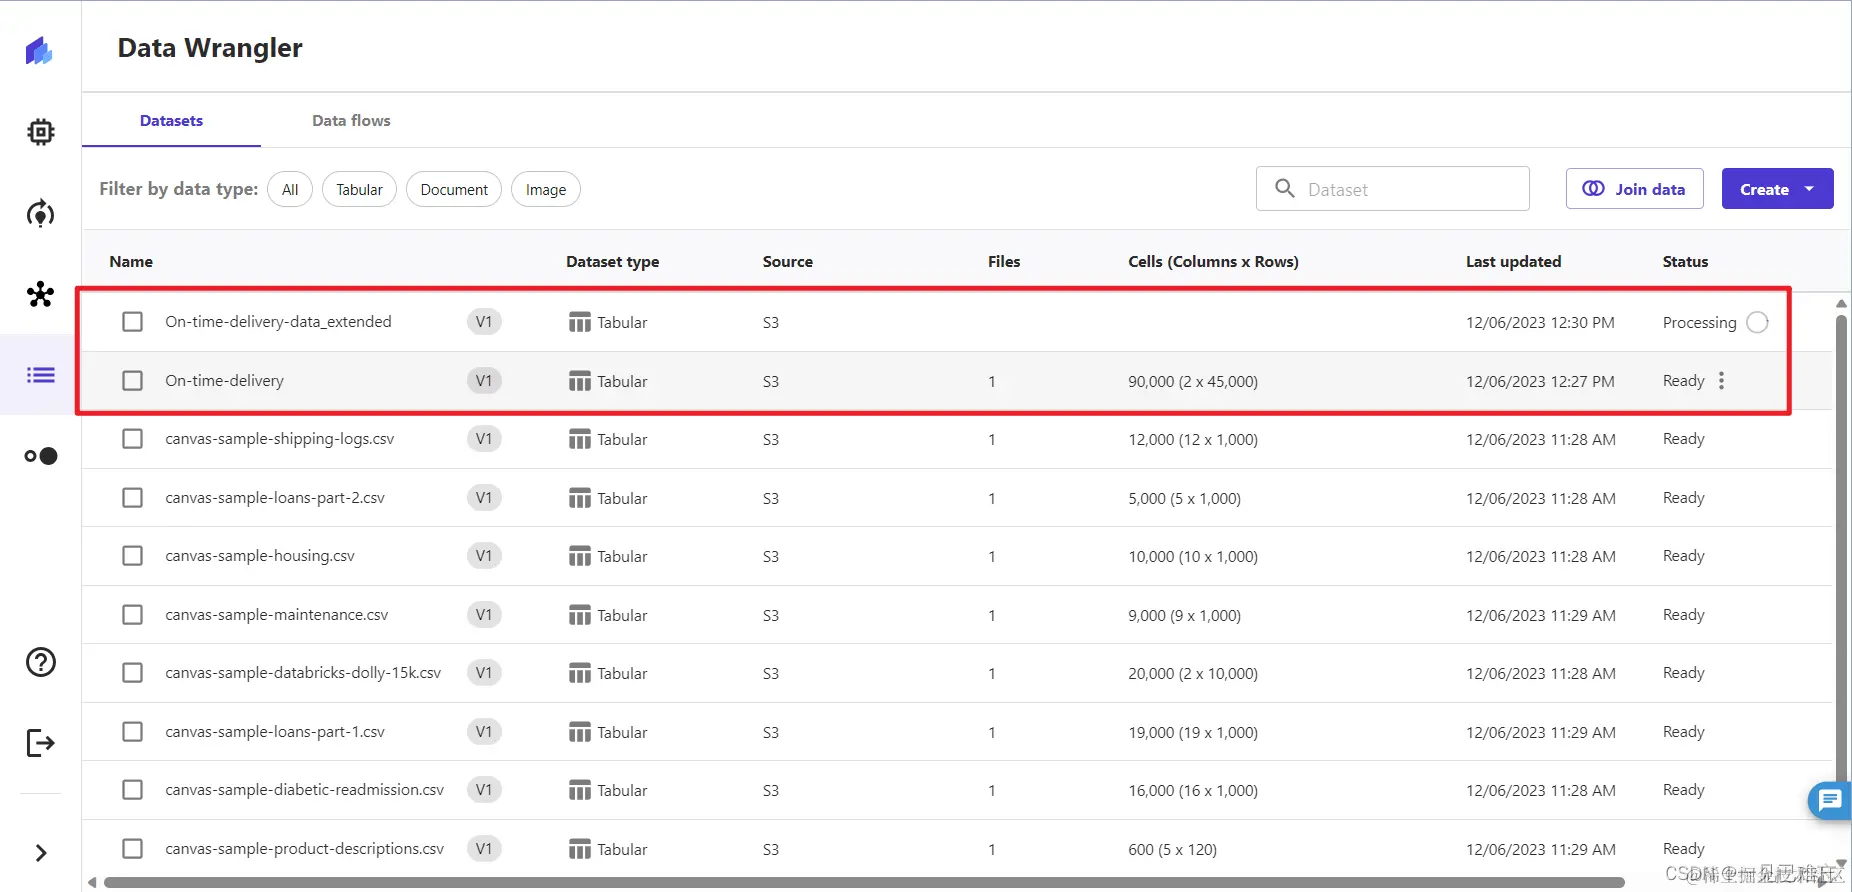
Task: Open the processor chip icon in sidebar
Action: point(40,132)
